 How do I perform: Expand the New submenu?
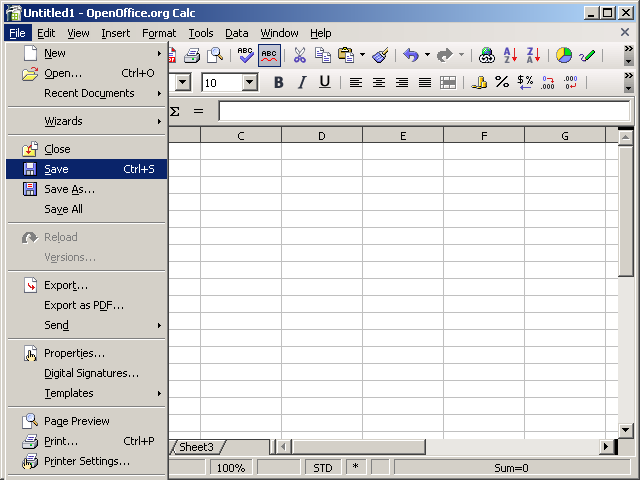point(87,53)
